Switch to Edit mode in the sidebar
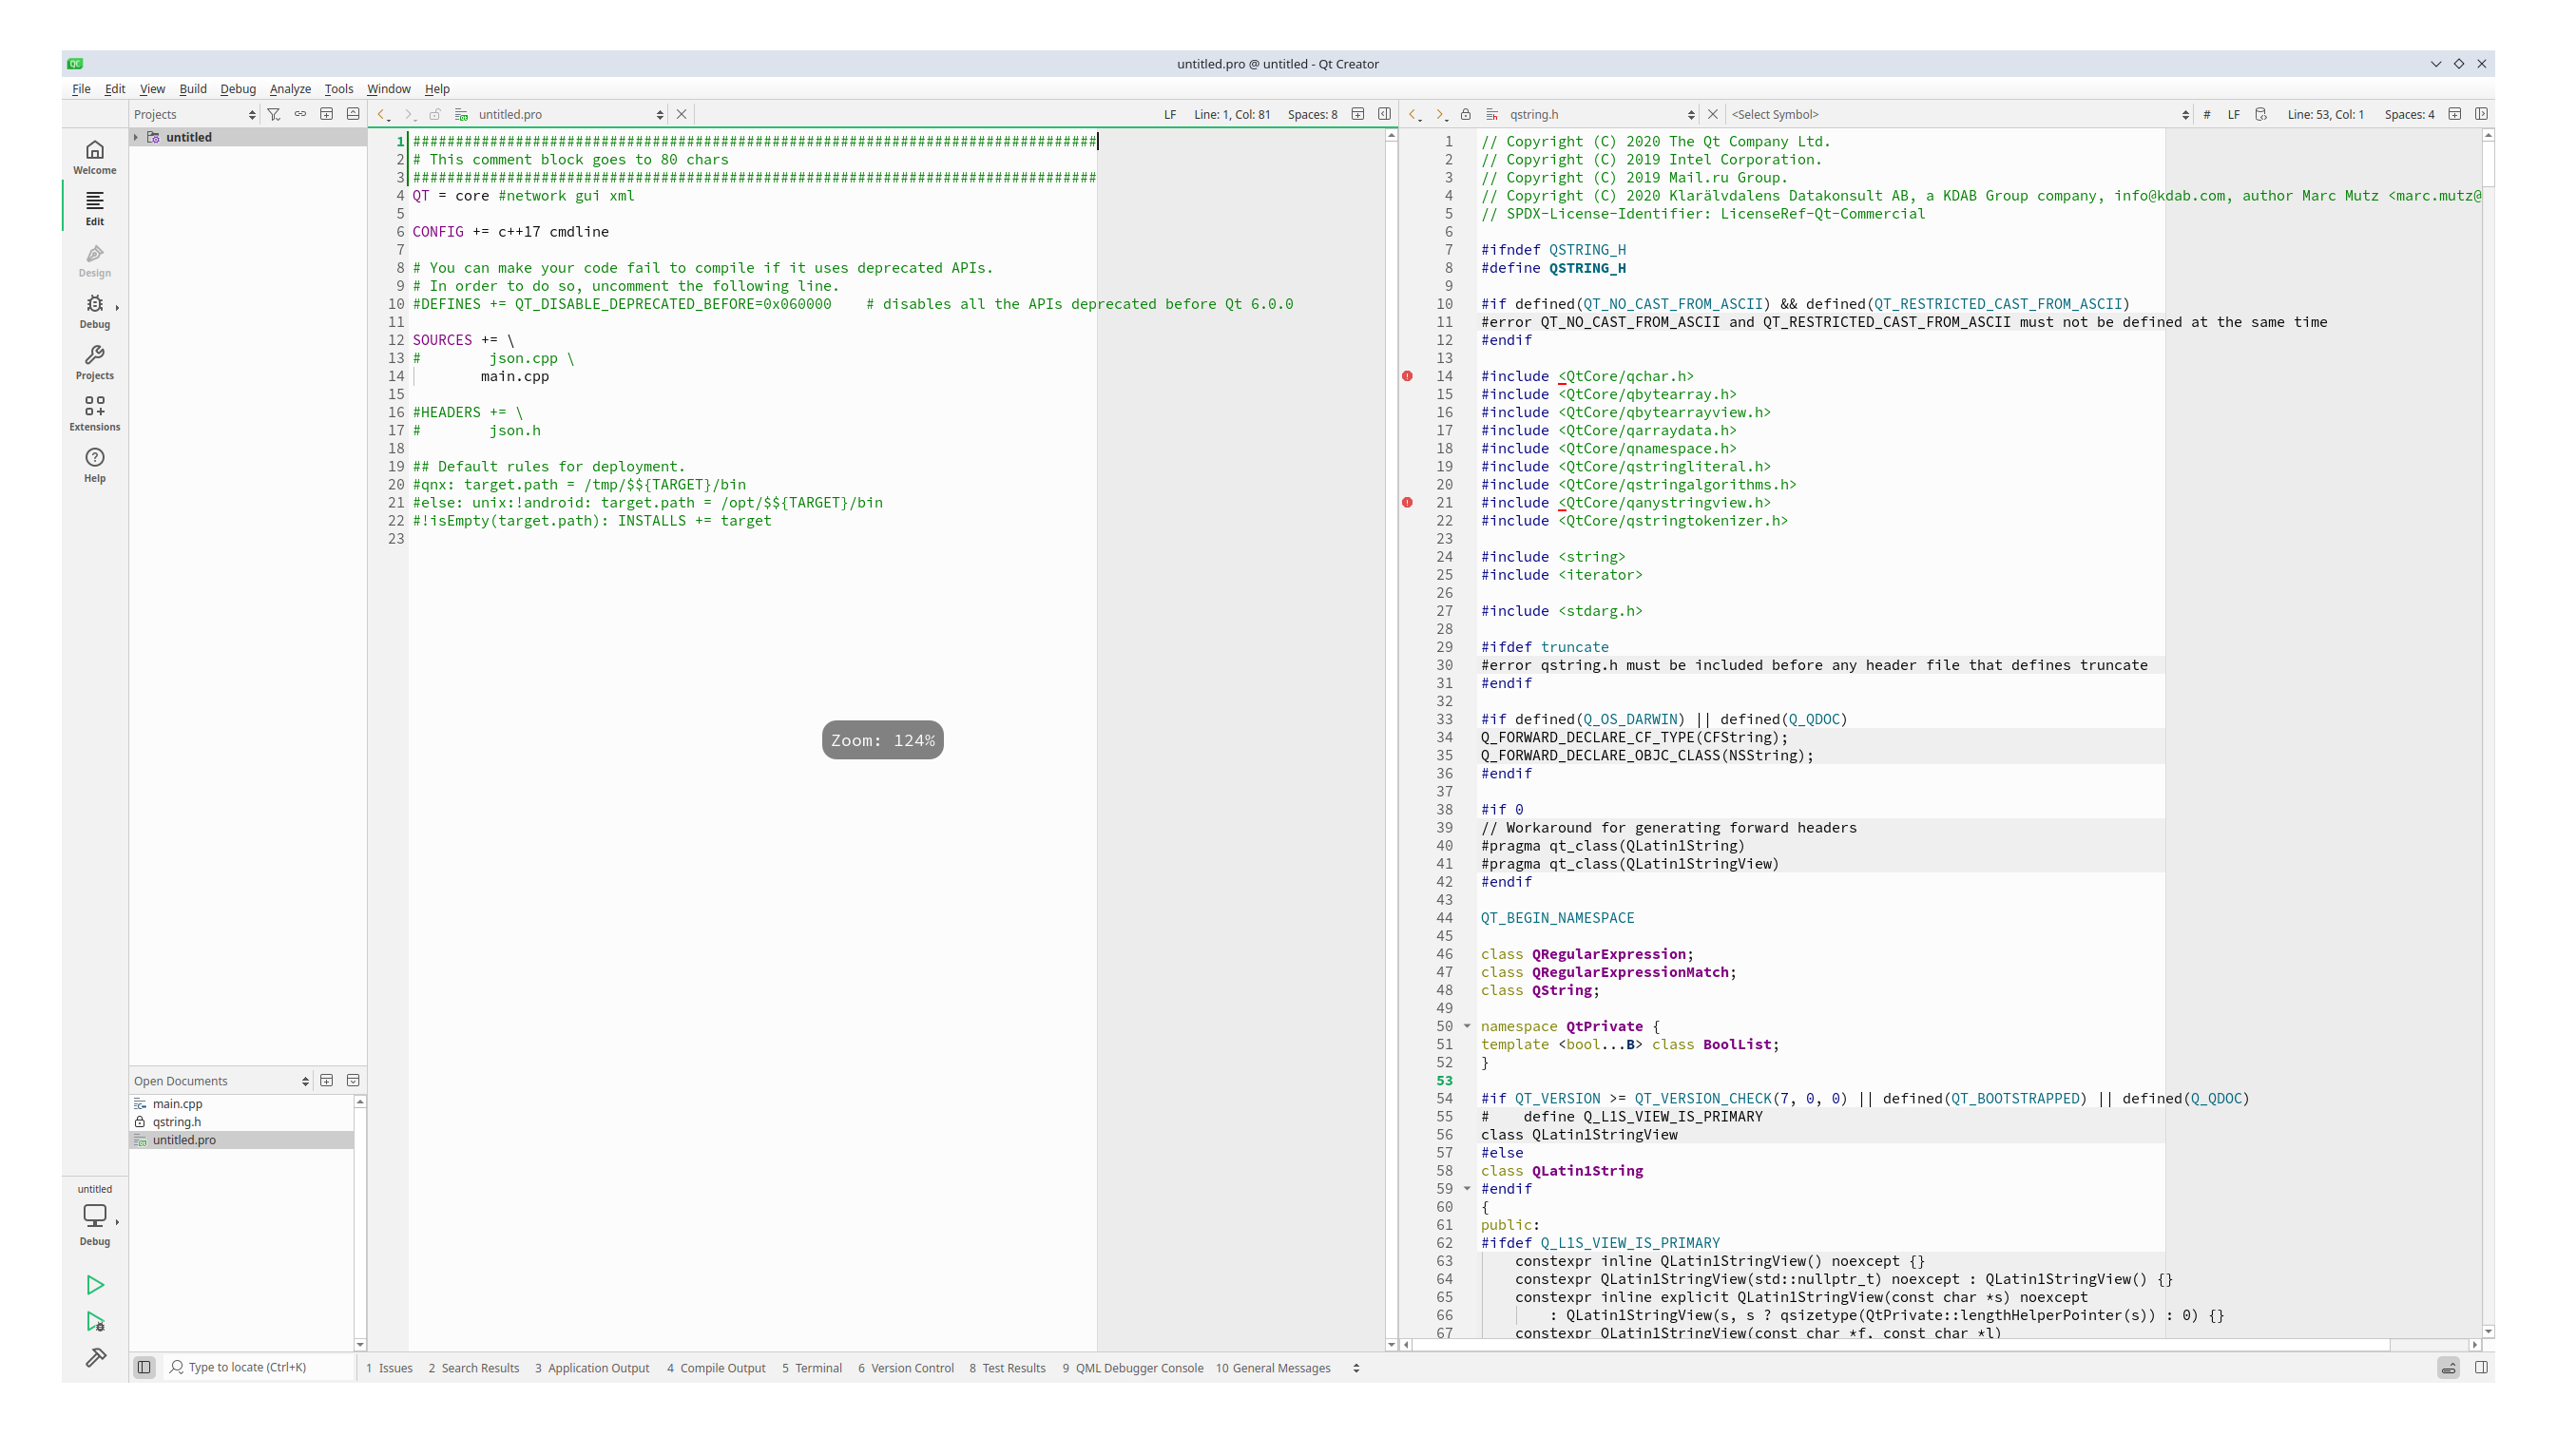The height and width of the screenshot is (1456, 2557). [x=94, y=208]
